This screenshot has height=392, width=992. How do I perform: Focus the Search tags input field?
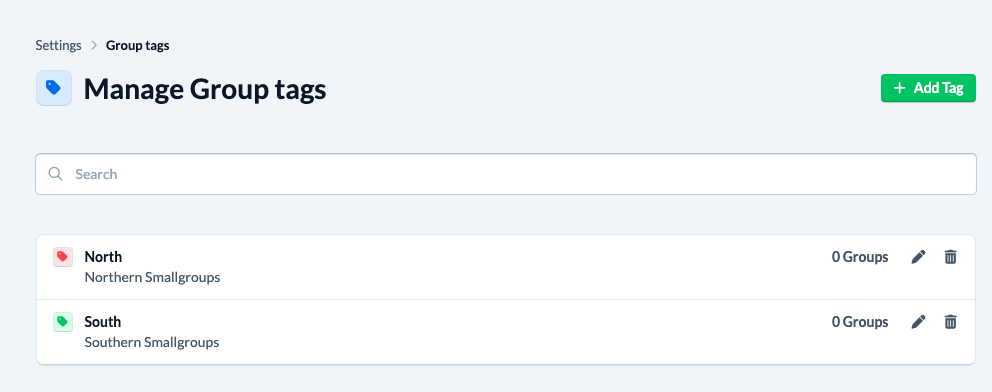(505, 174)
